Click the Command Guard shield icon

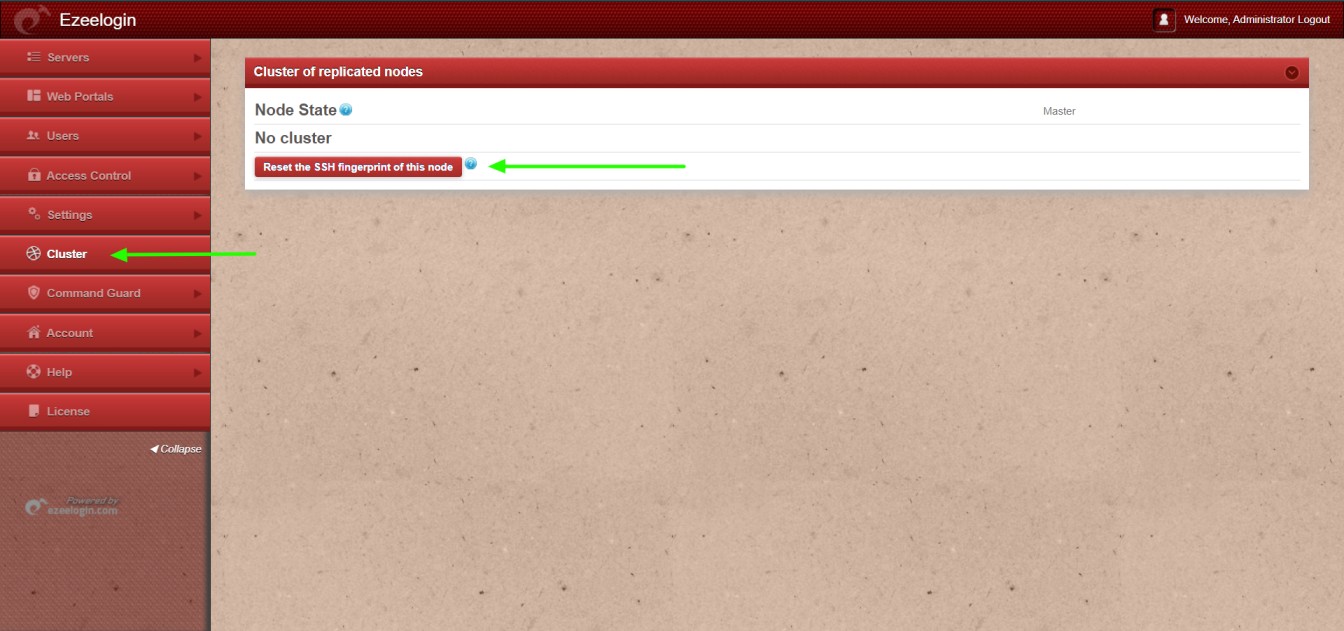[x=34, y=293]
